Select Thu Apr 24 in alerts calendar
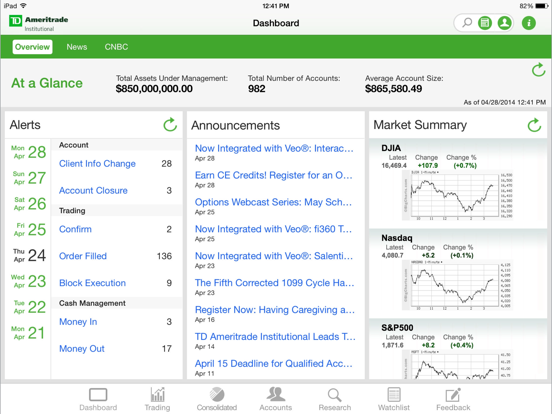The width and height of the screenshot is (552, 414). click(29, 255)
